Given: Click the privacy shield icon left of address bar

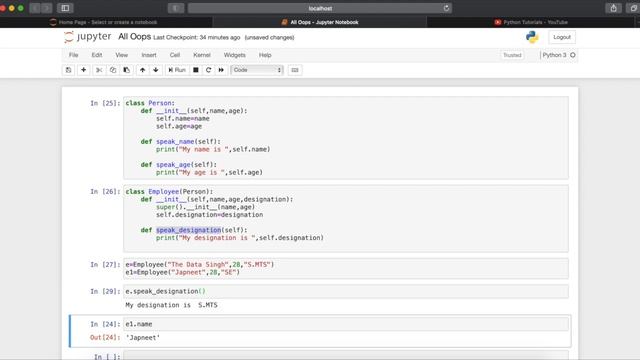Looking at the screenshot, I should click(176, 8).
